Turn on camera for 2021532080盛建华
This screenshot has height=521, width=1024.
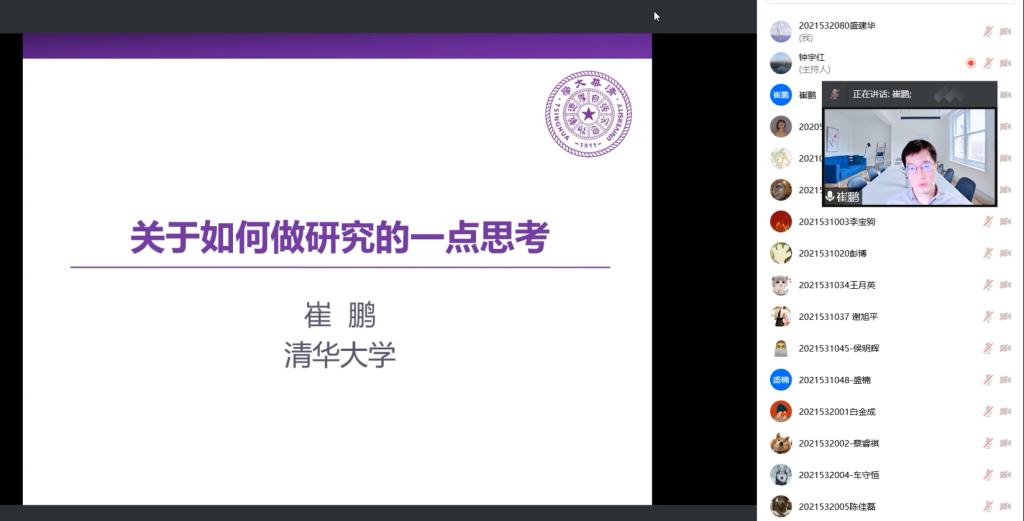click(x=1005, y=31)
